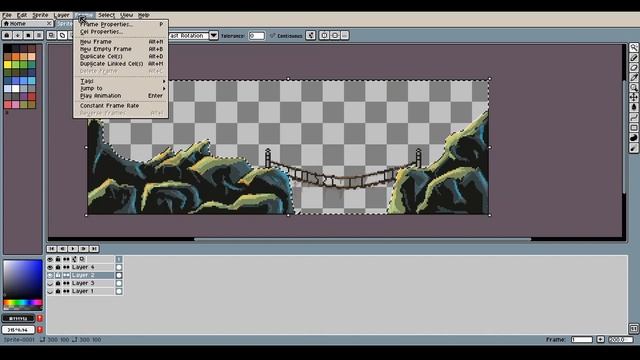Choose Cel Properties menu entry

click(121, 31)
